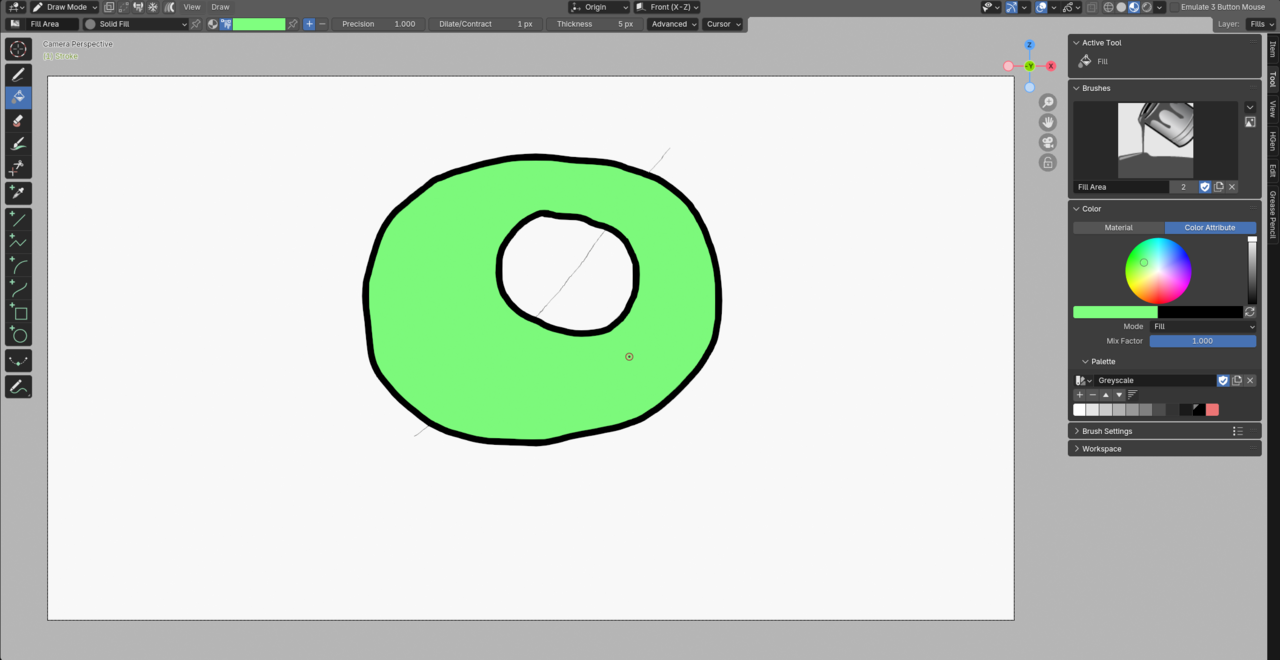Click the red swatch in the palette
The height and width of the screenshot is (660, 1280).
point(1212,409)
